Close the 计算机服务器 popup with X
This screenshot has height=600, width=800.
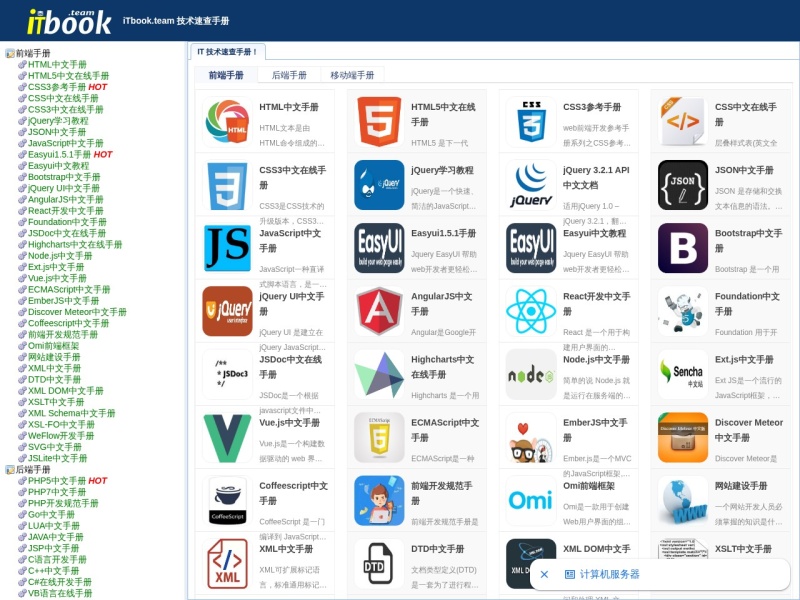click(x=544, y=574)
